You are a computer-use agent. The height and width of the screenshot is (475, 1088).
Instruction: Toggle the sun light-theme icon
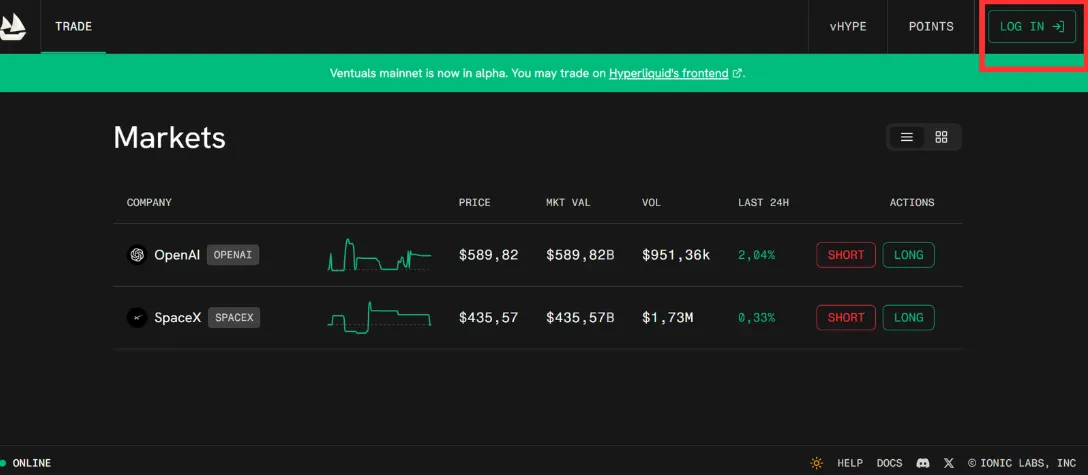[817, 463]
